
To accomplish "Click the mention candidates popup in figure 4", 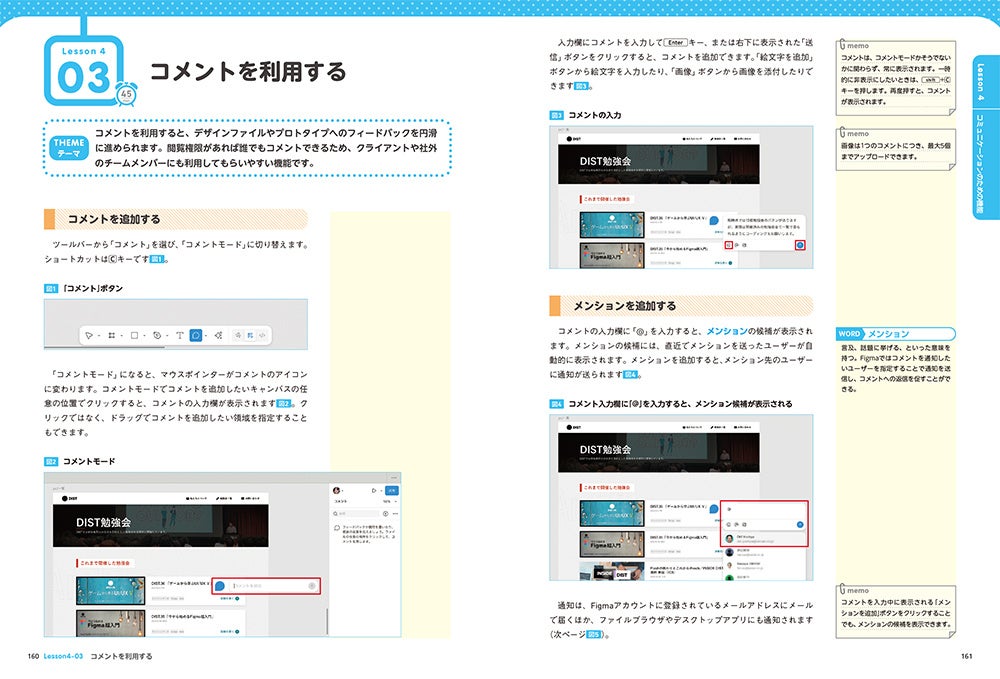I will (764, 556).
